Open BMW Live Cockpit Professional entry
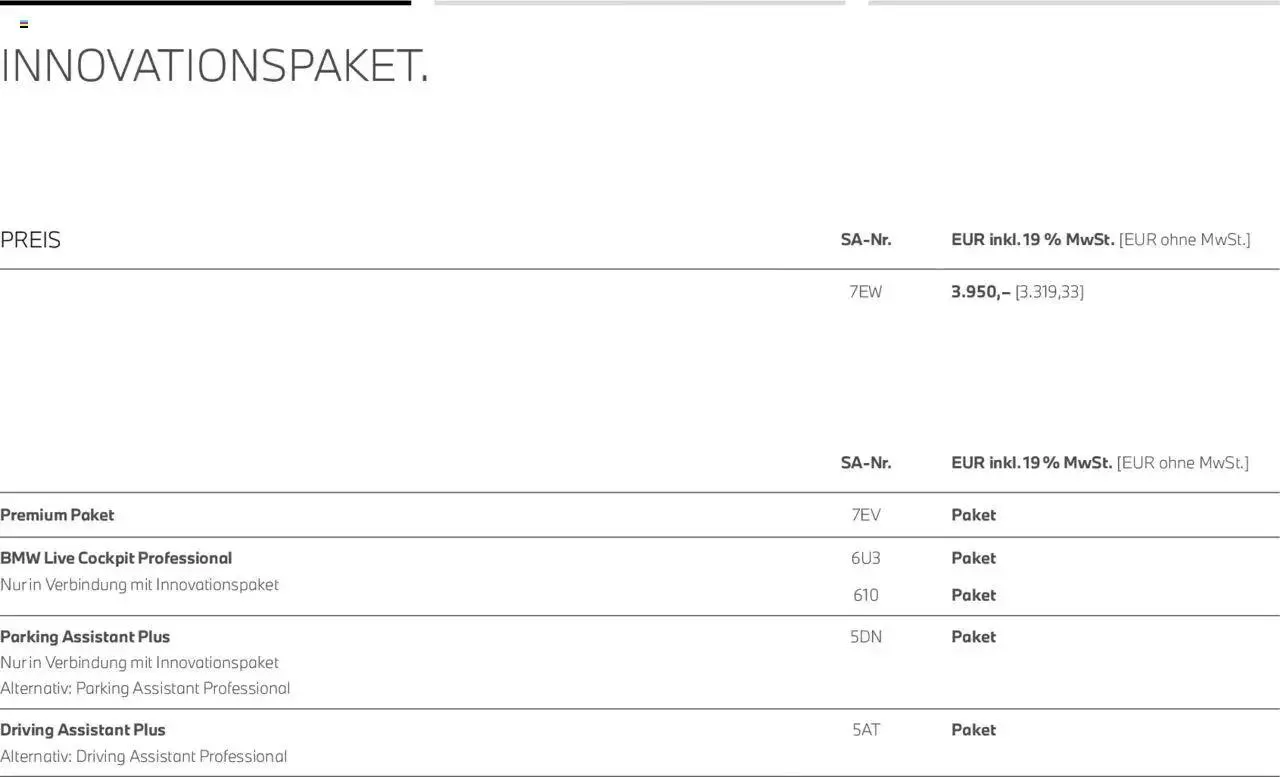The width and height of the screenshot is (1280, 777). (116, 558)
